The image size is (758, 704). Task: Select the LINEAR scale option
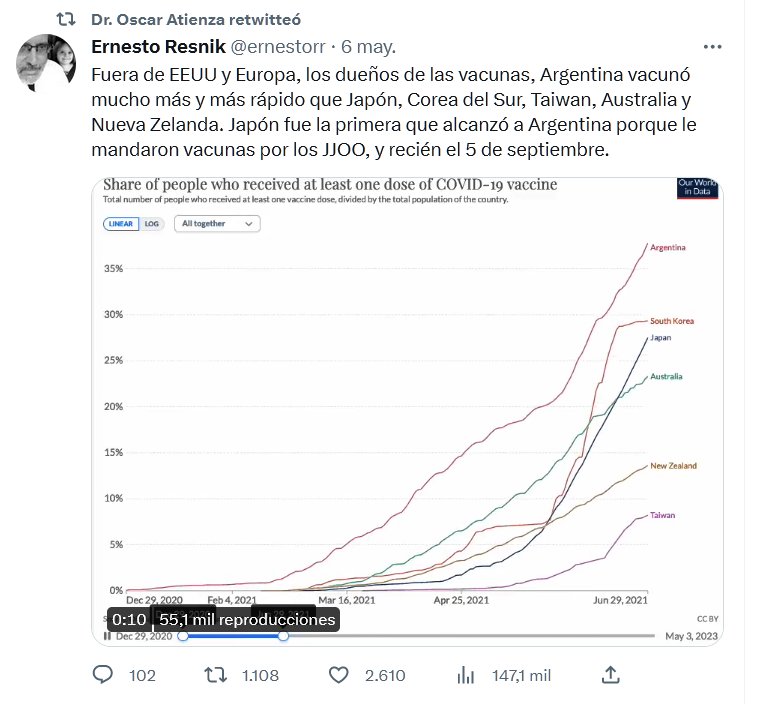(x=121, y=224)
